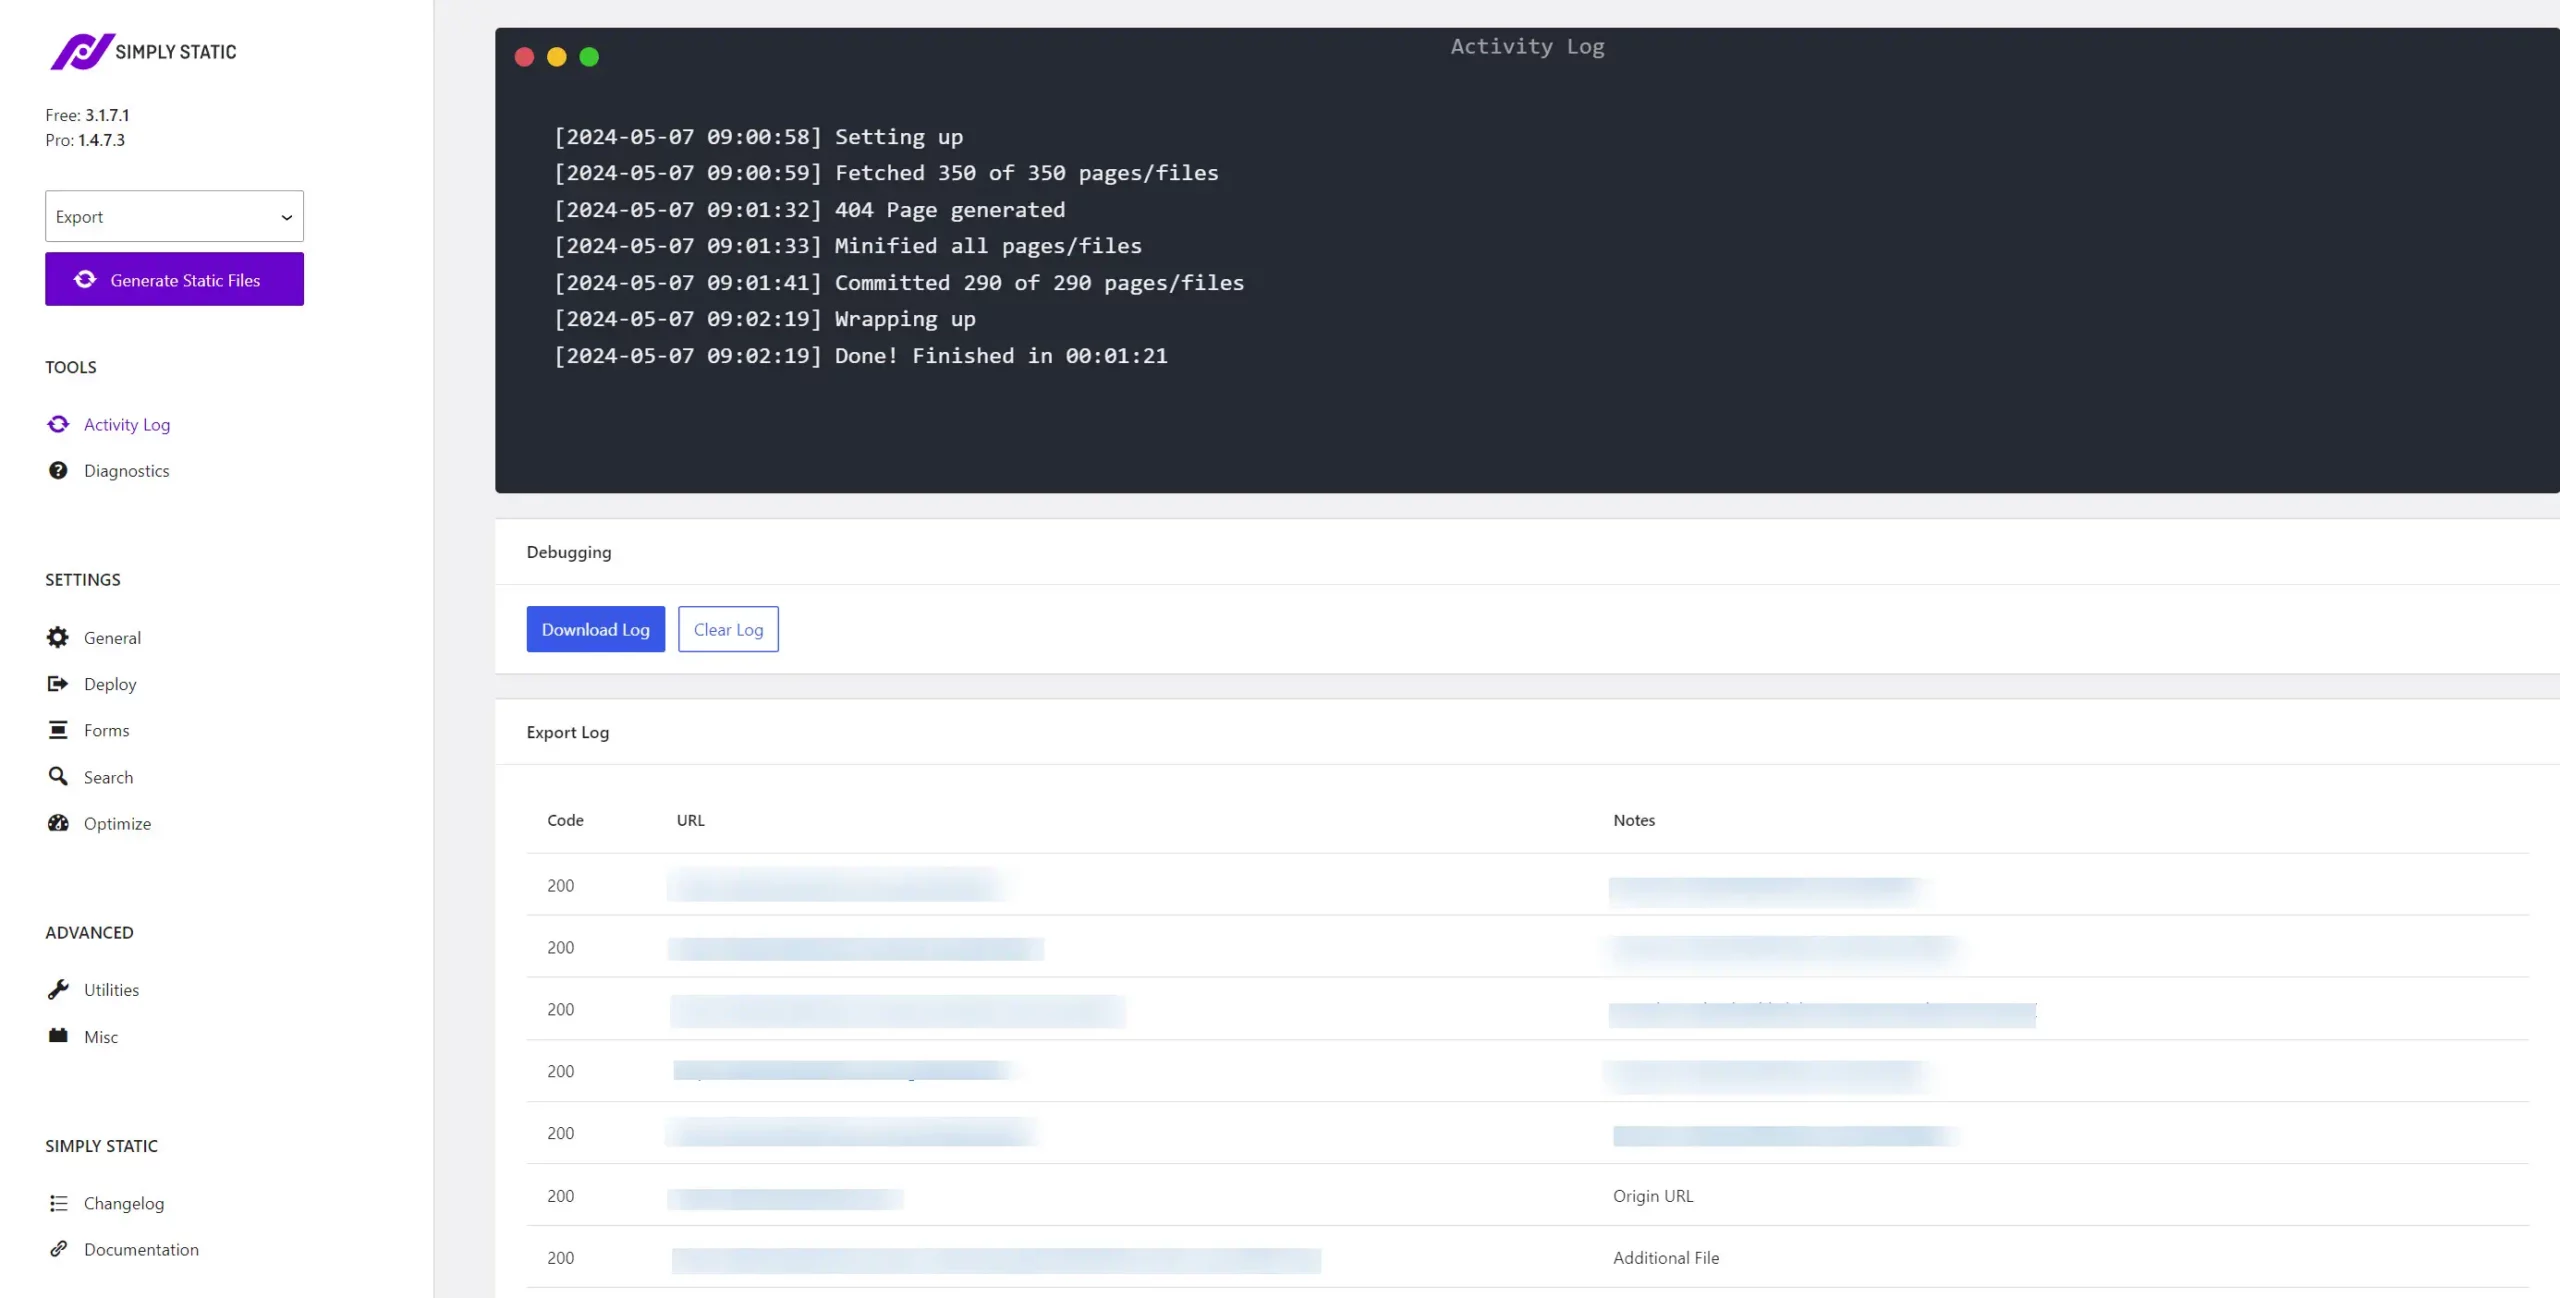Click the Activity Log refresh icon
The width and height of the screenshot is (2560, 1298).
tap(58, 424)
